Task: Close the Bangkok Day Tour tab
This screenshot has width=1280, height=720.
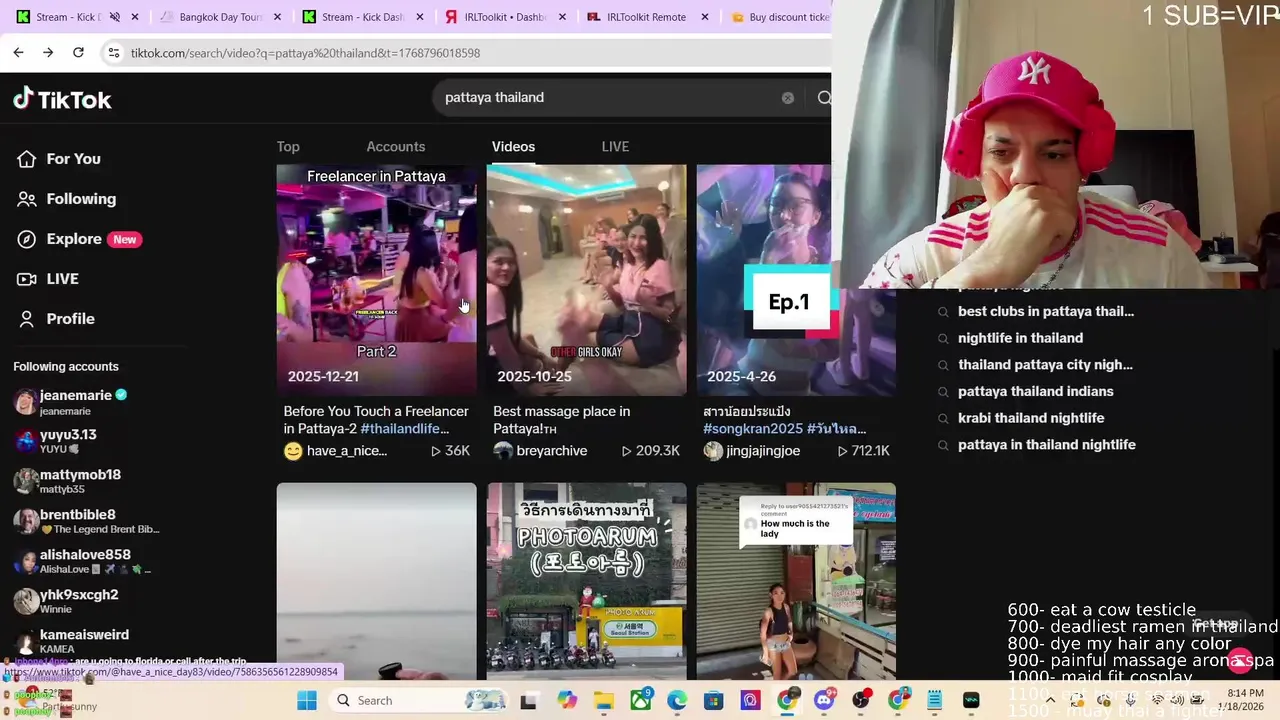Action: click(x=277, y=17)
